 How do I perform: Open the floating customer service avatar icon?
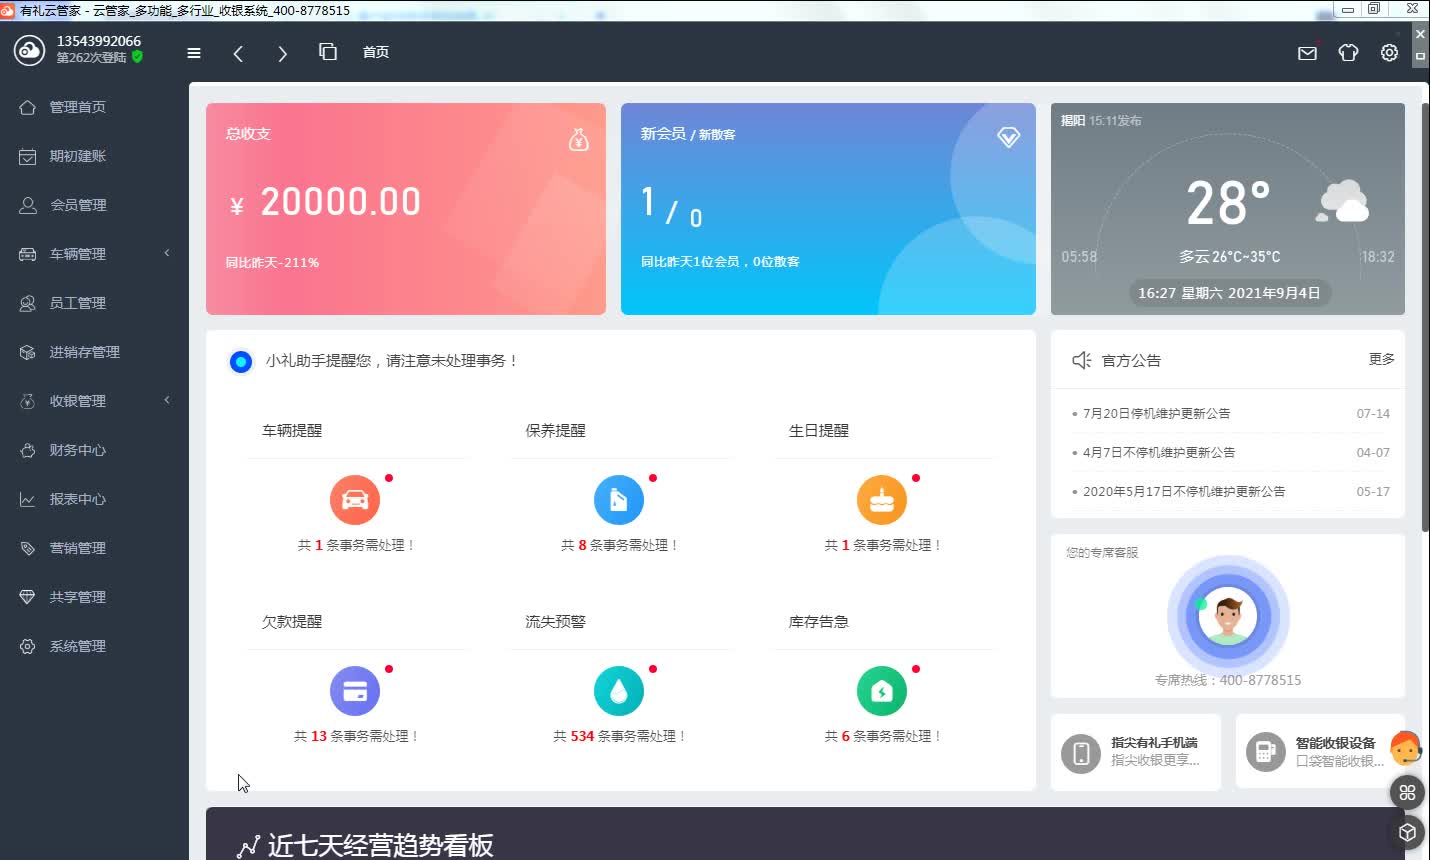coord(1406,747)
